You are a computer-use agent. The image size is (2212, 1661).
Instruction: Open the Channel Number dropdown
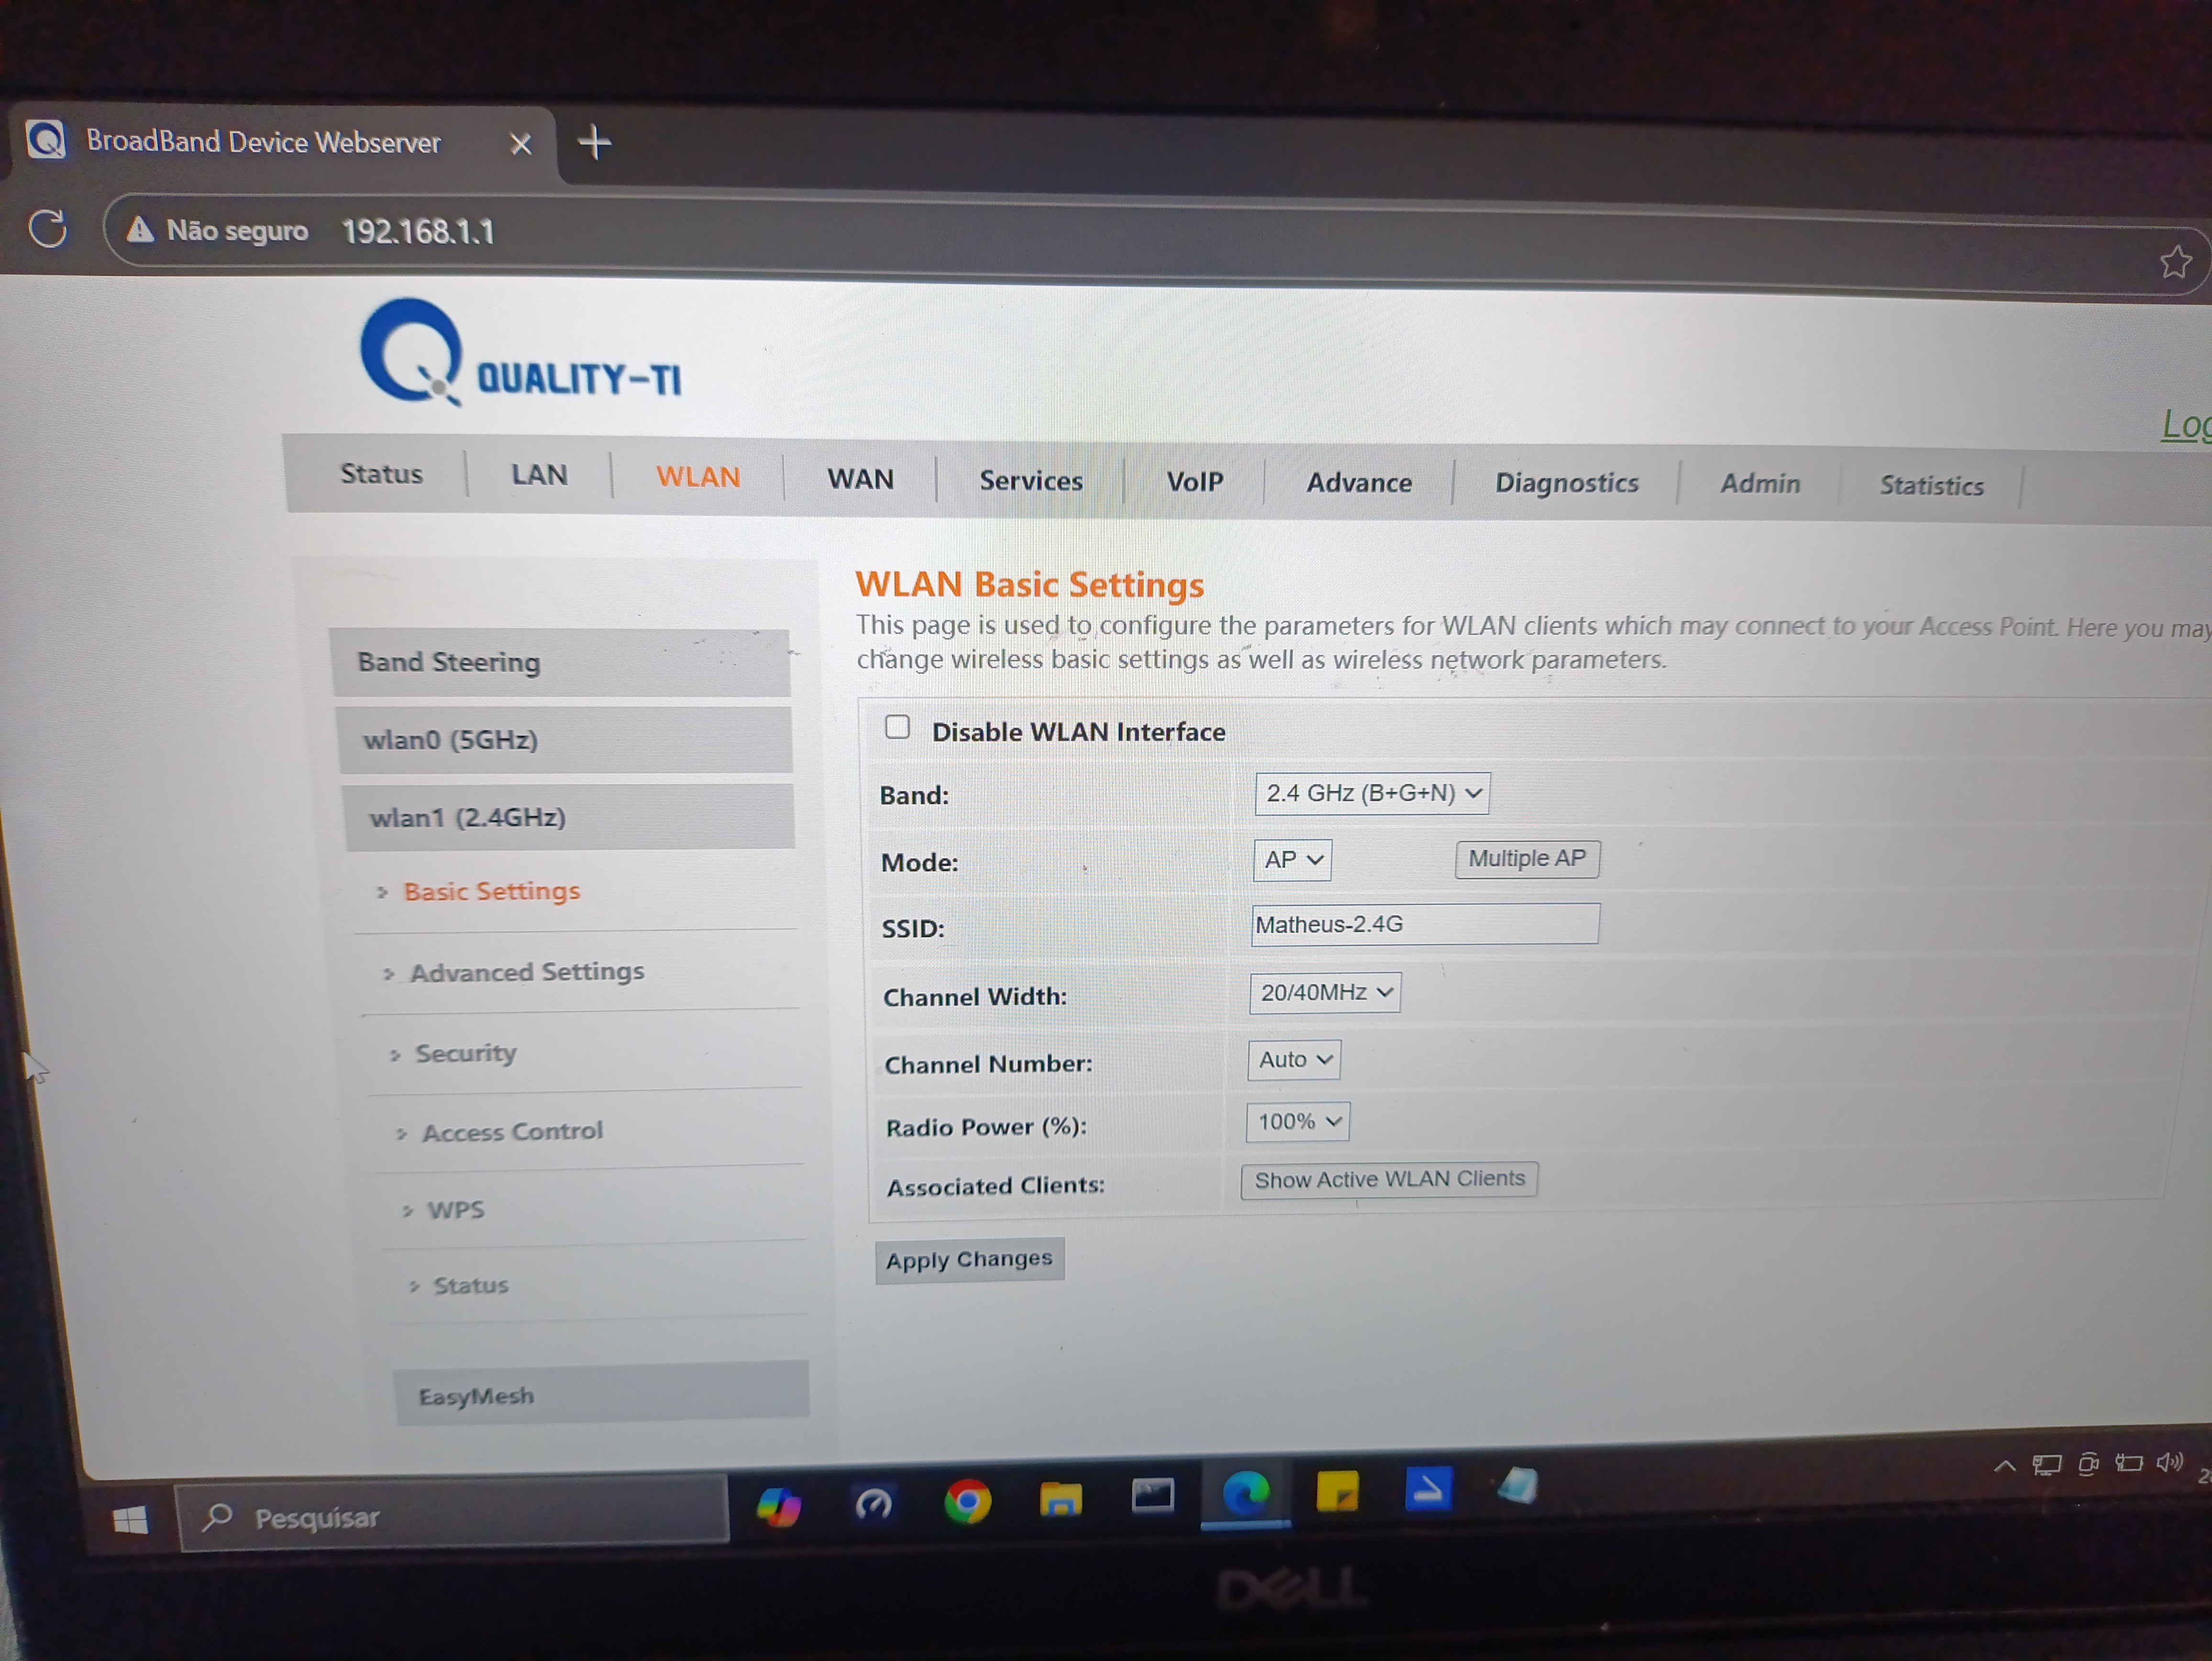[x=1293, y=1060]
